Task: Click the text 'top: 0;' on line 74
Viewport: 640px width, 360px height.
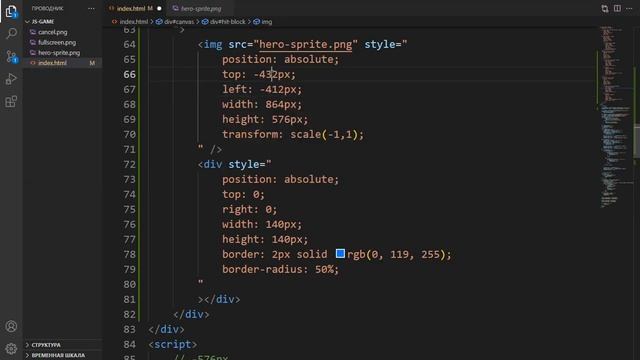Action: (243, 194)
